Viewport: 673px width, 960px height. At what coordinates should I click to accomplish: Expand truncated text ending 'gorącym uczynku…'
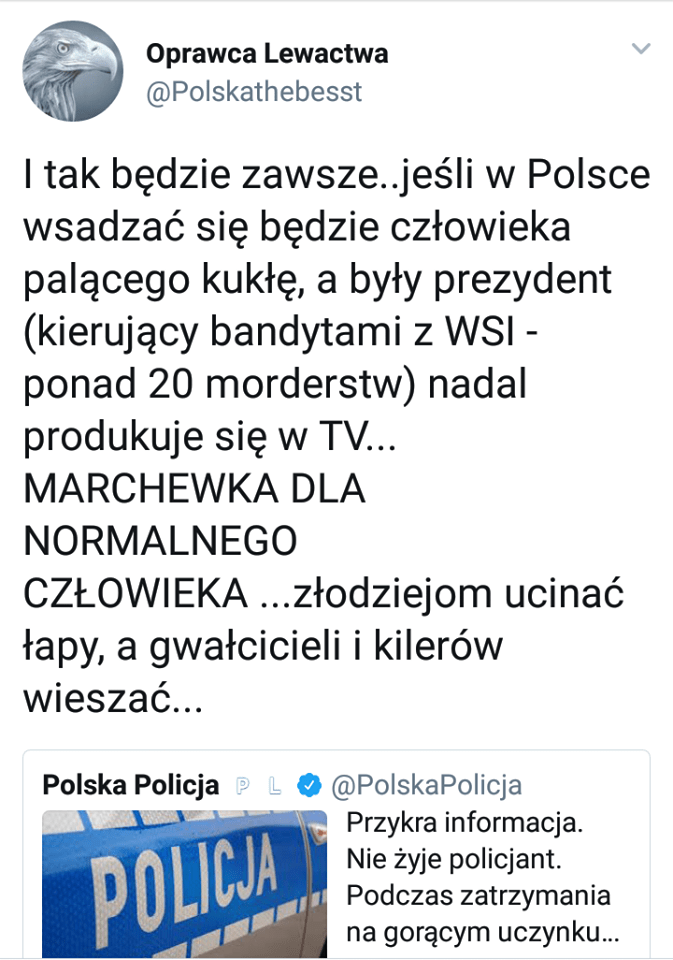coord(484,933)
